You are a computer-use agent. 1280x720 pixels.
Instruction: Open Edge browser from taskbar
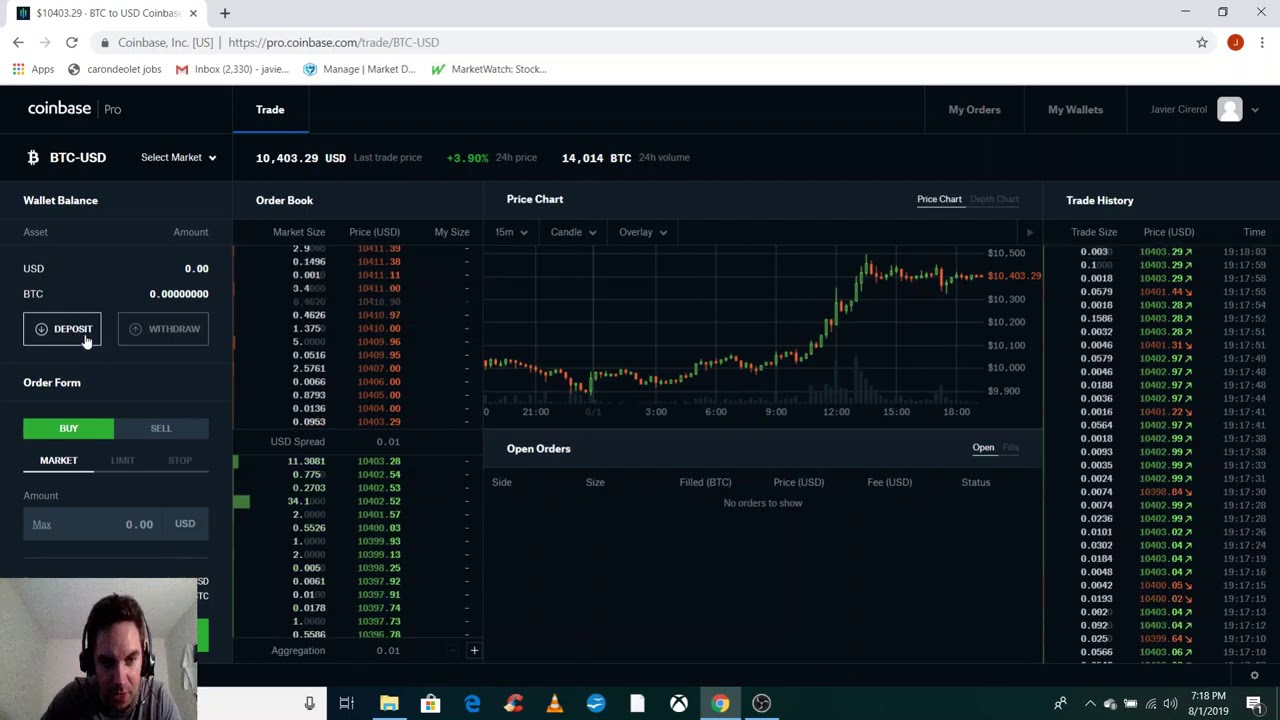[x=472, y=703]
